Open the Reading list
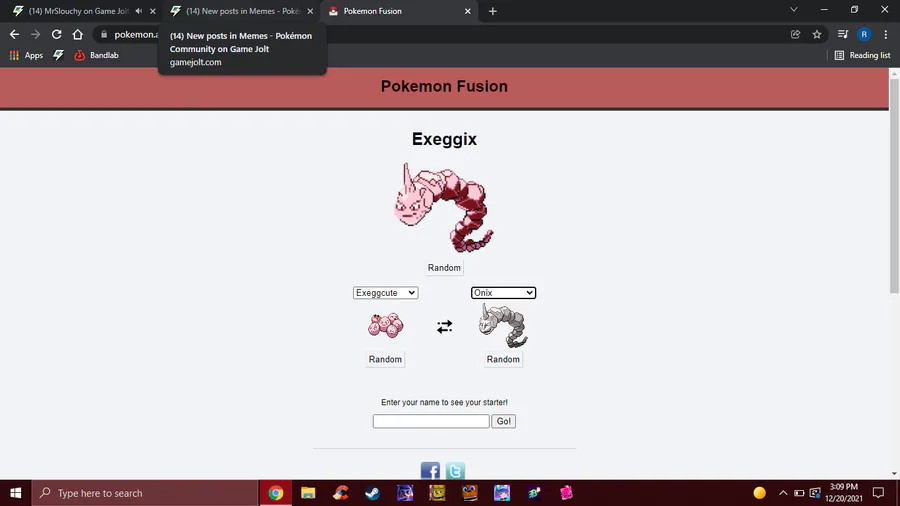This screenshot has width=900, height=506. (862, 55)
